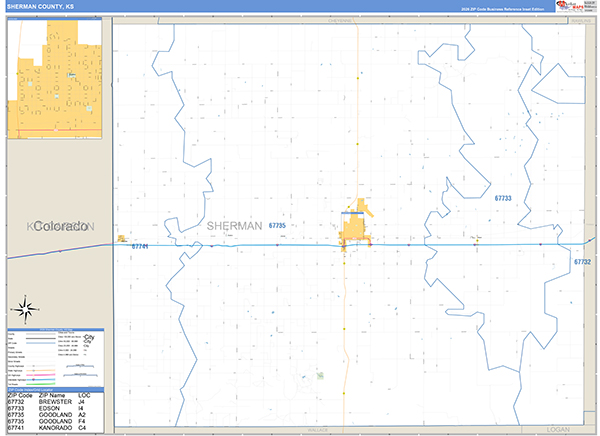Click the small orange Kanorado town area

tap(122, 238)
